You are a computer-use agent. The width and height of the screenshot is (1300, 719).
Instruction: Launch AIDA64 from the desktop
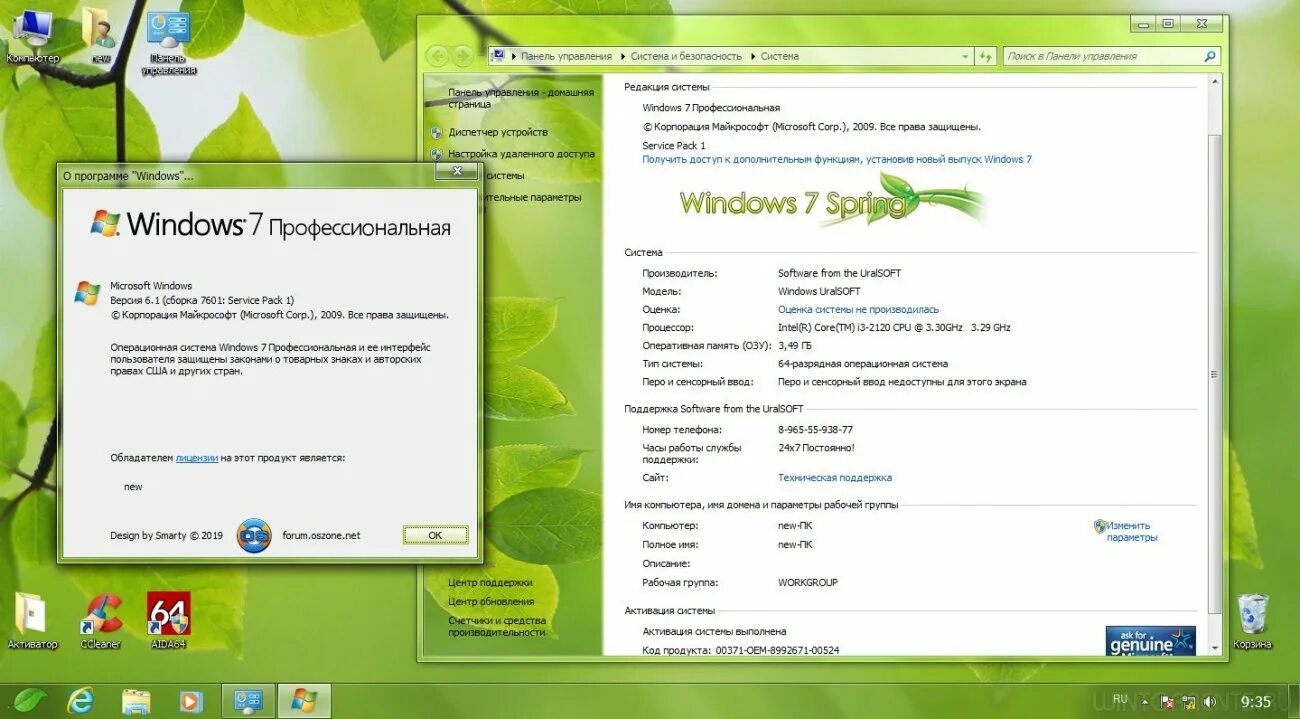click(168, 620)
